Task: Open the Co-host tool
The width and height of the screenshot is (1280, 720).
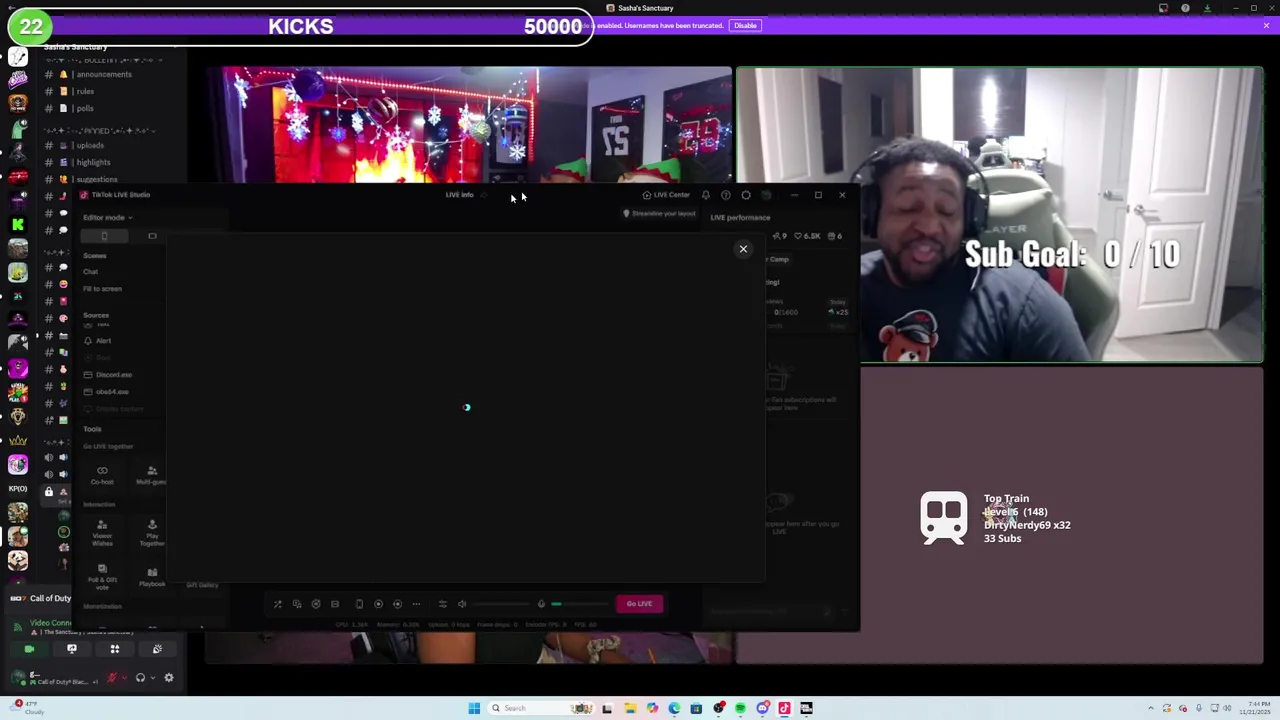Action: coord(102,475)
